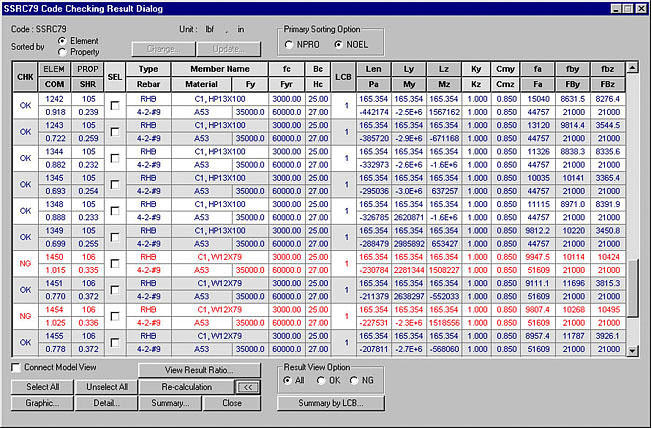Viewport: 652px width, 429px height.
Task: Enable Connect Model View checkbox
Action: [x=15, y=368]
